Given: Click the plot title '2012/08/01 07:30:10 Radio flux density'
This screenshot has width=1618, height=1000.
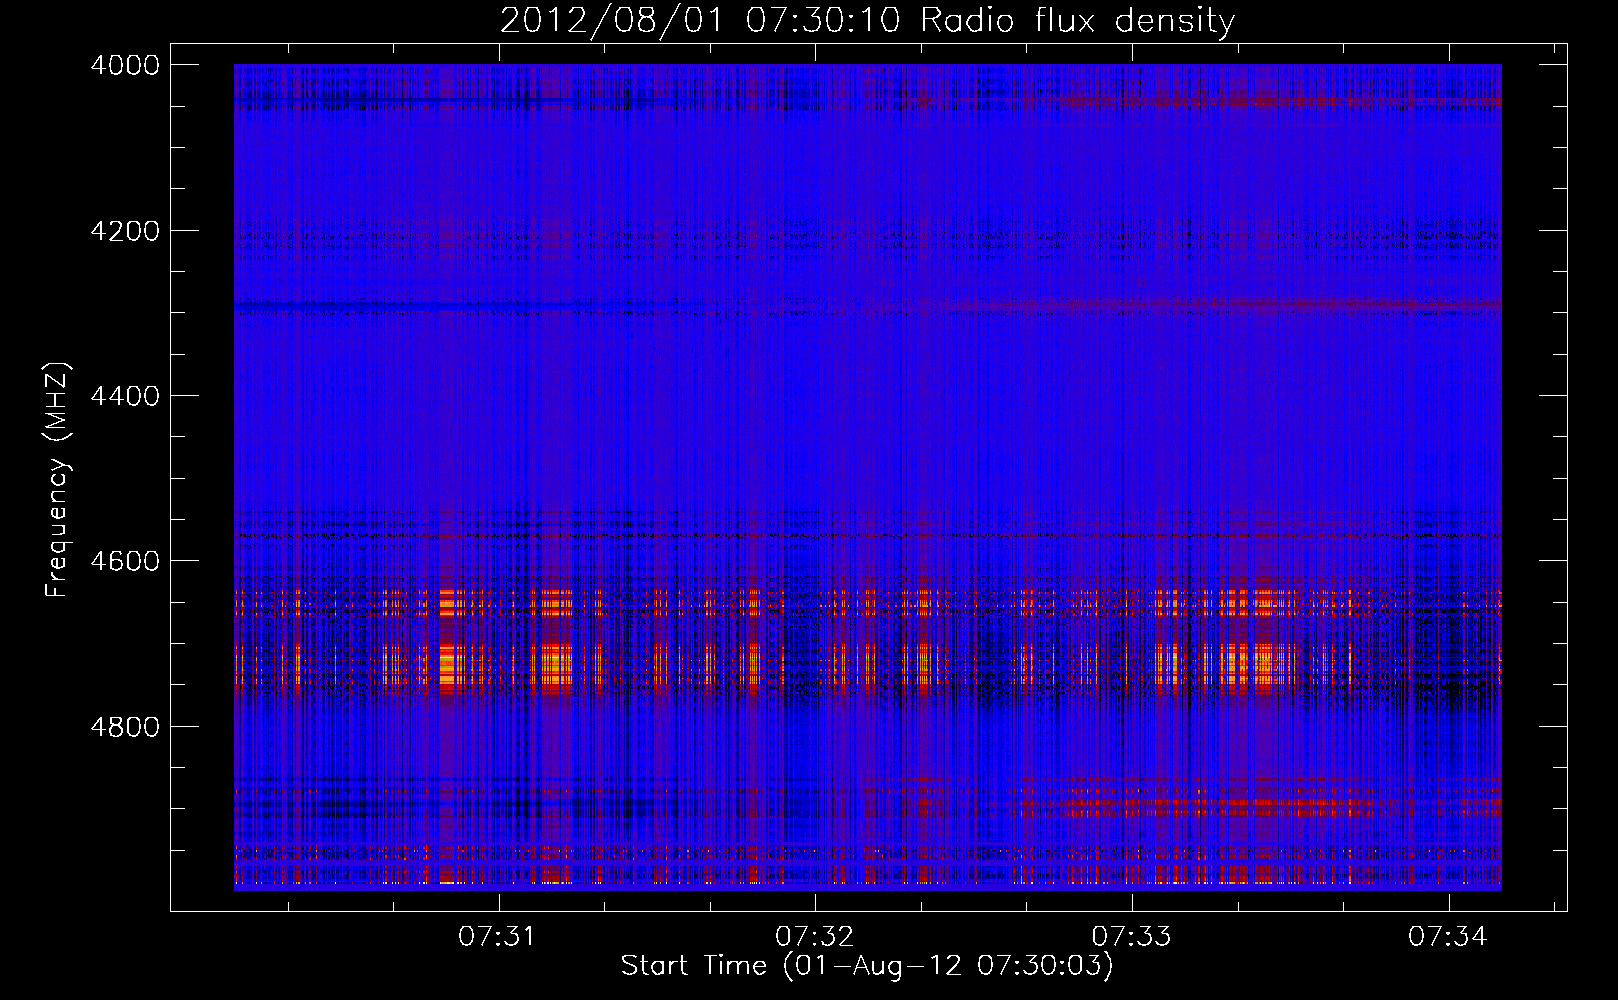Looking at the screenshot, I should 868,20.
